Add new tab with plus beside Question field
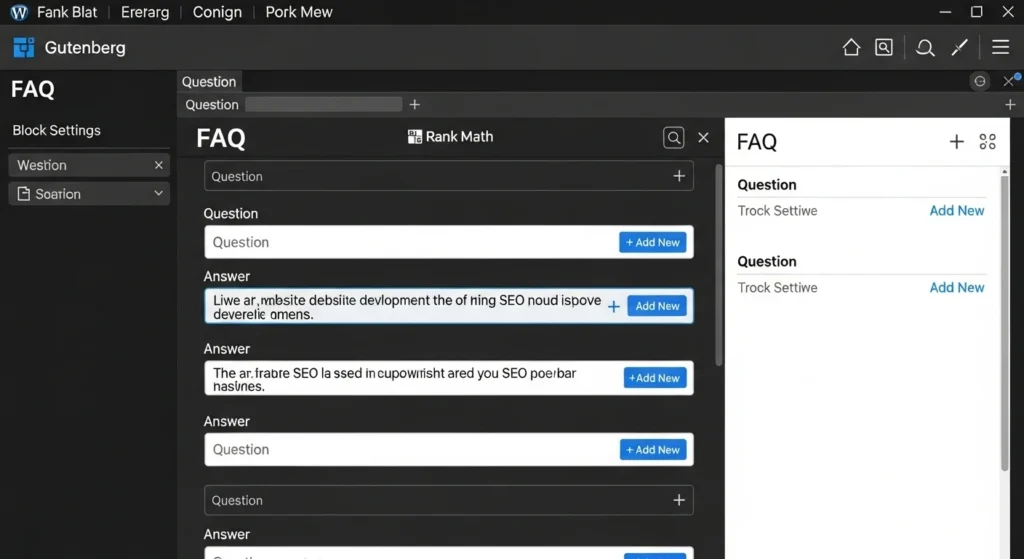Screen dimensions: 1024x559 click(x=415, y=104)
